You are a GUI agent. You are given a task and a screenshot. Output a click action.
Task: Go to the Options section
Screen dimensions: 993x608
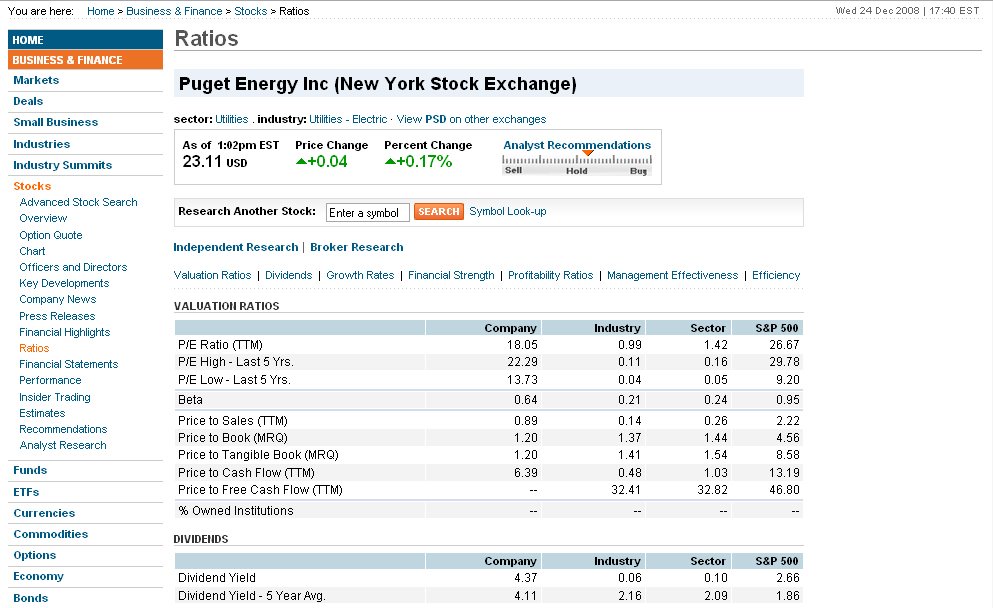pyautogui.click(x=35, y=555)
